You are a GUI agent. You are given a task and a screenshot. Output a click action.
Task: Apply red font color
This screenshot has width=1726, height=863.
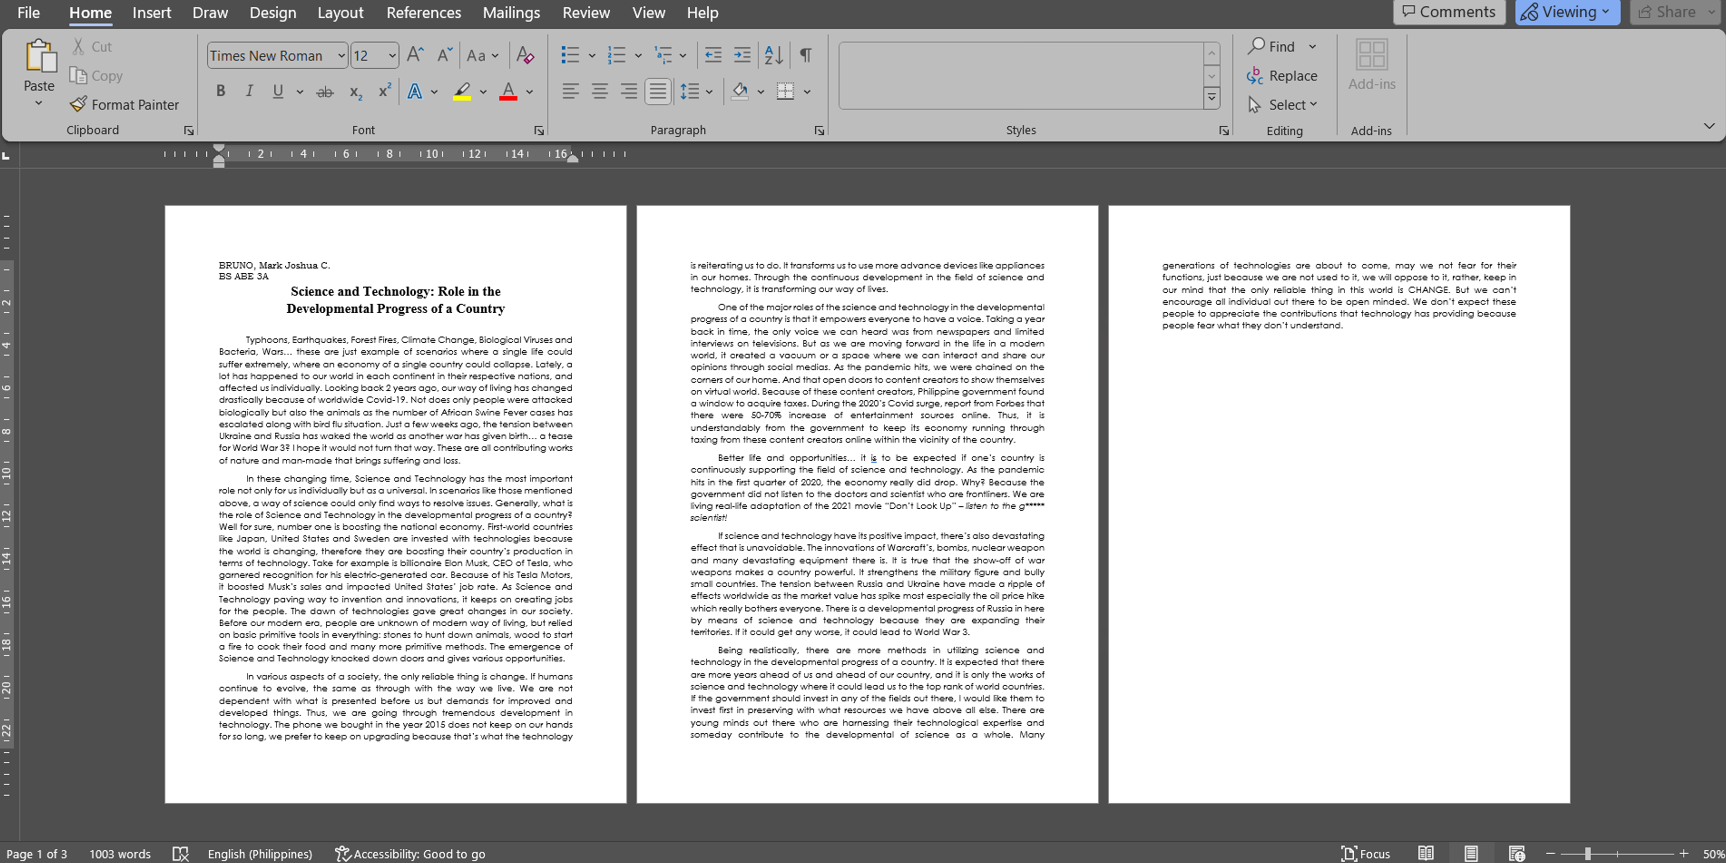[x=508, y=92]
